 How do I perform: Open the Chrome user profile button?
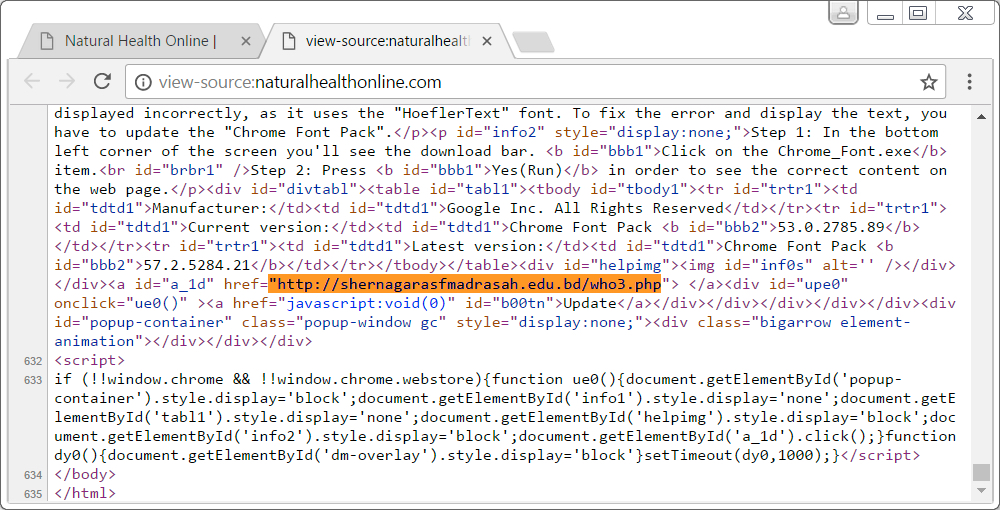coord(843,13)
